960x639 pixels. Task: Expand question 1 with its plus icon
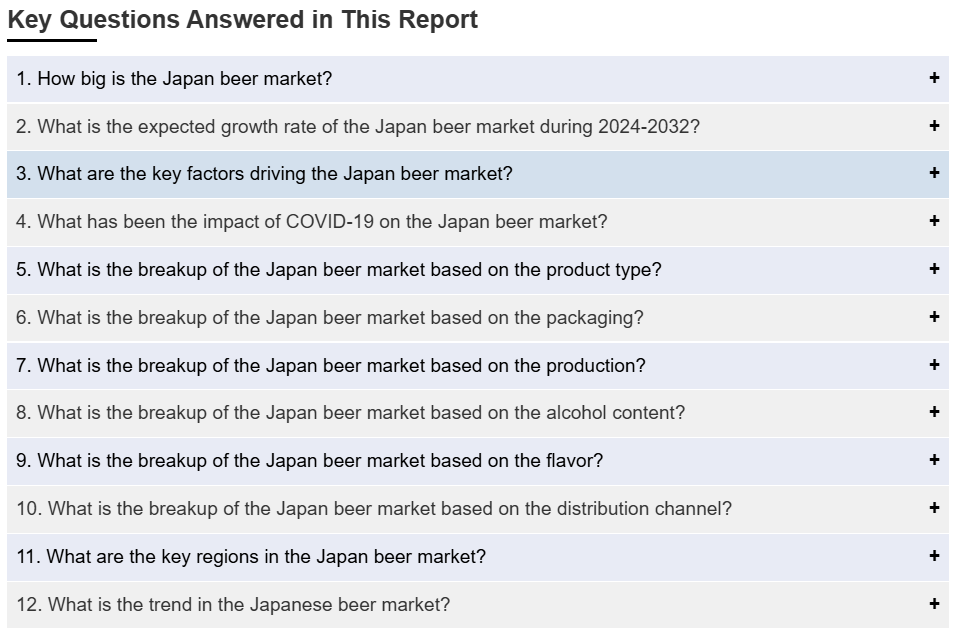point(934,78)
